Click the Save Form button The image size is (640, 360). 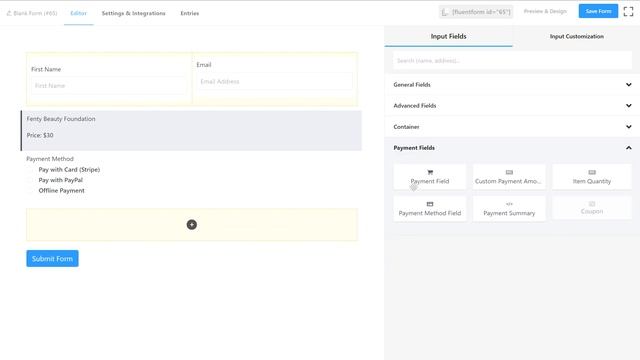[598, 11]
